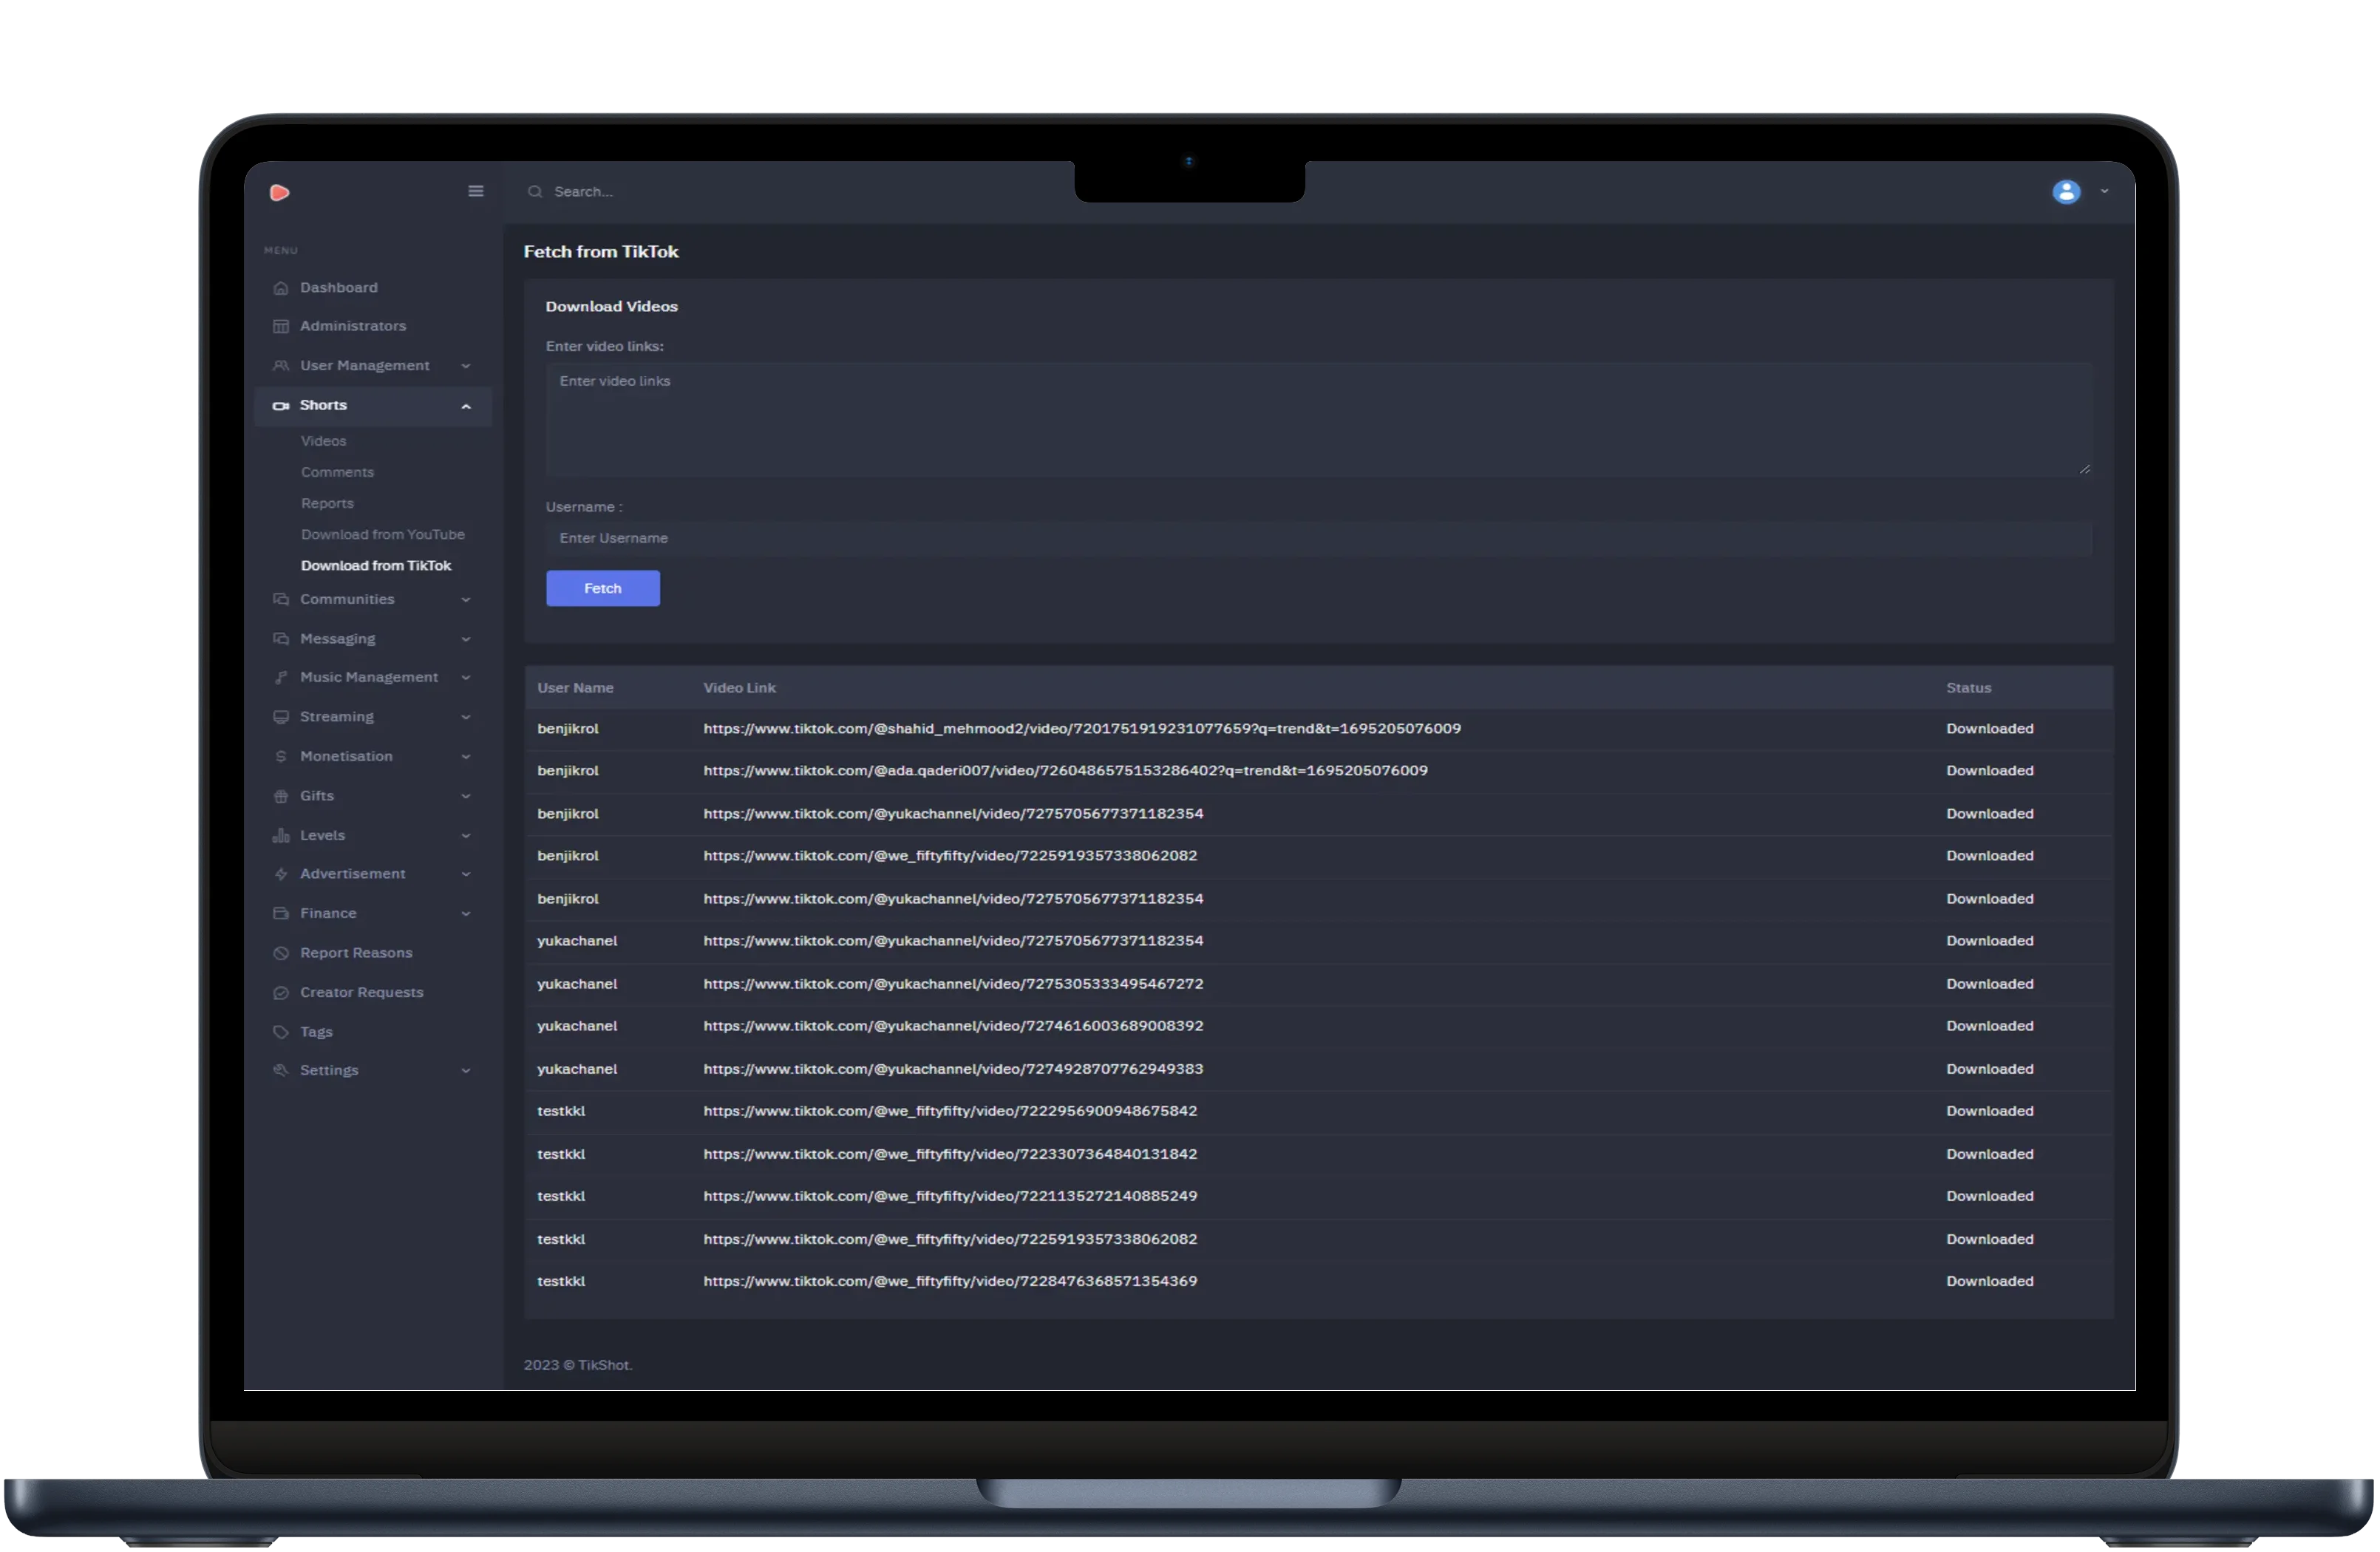
Task: Click the TikShot red logo icon
Action: coord(280,192)
